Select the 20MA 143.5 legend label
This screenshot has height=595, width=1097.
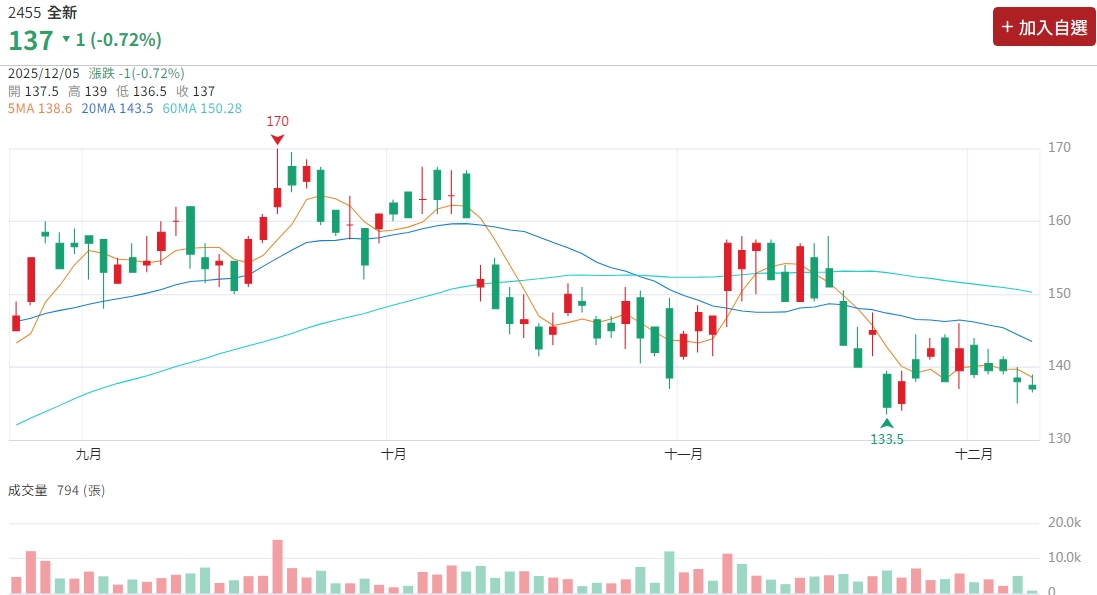pos(117,108)
